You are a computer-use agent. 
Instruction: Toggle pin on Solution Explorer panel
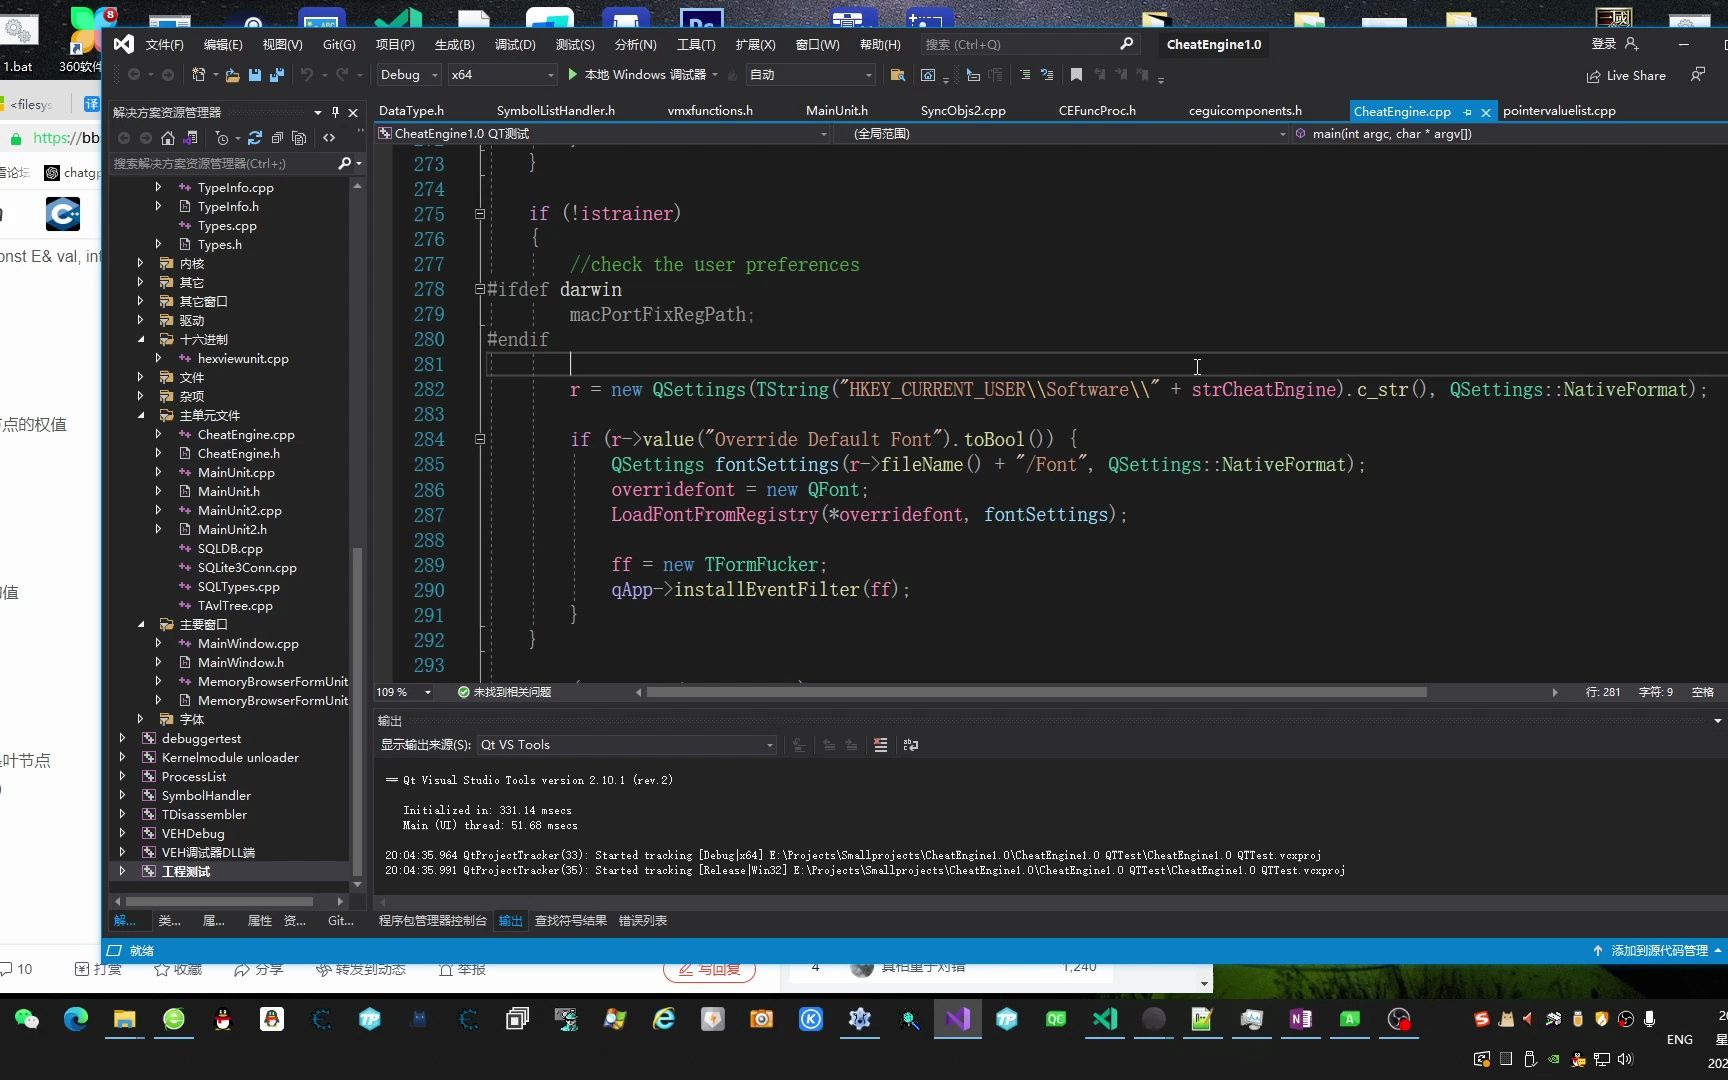tap(335, 112)
